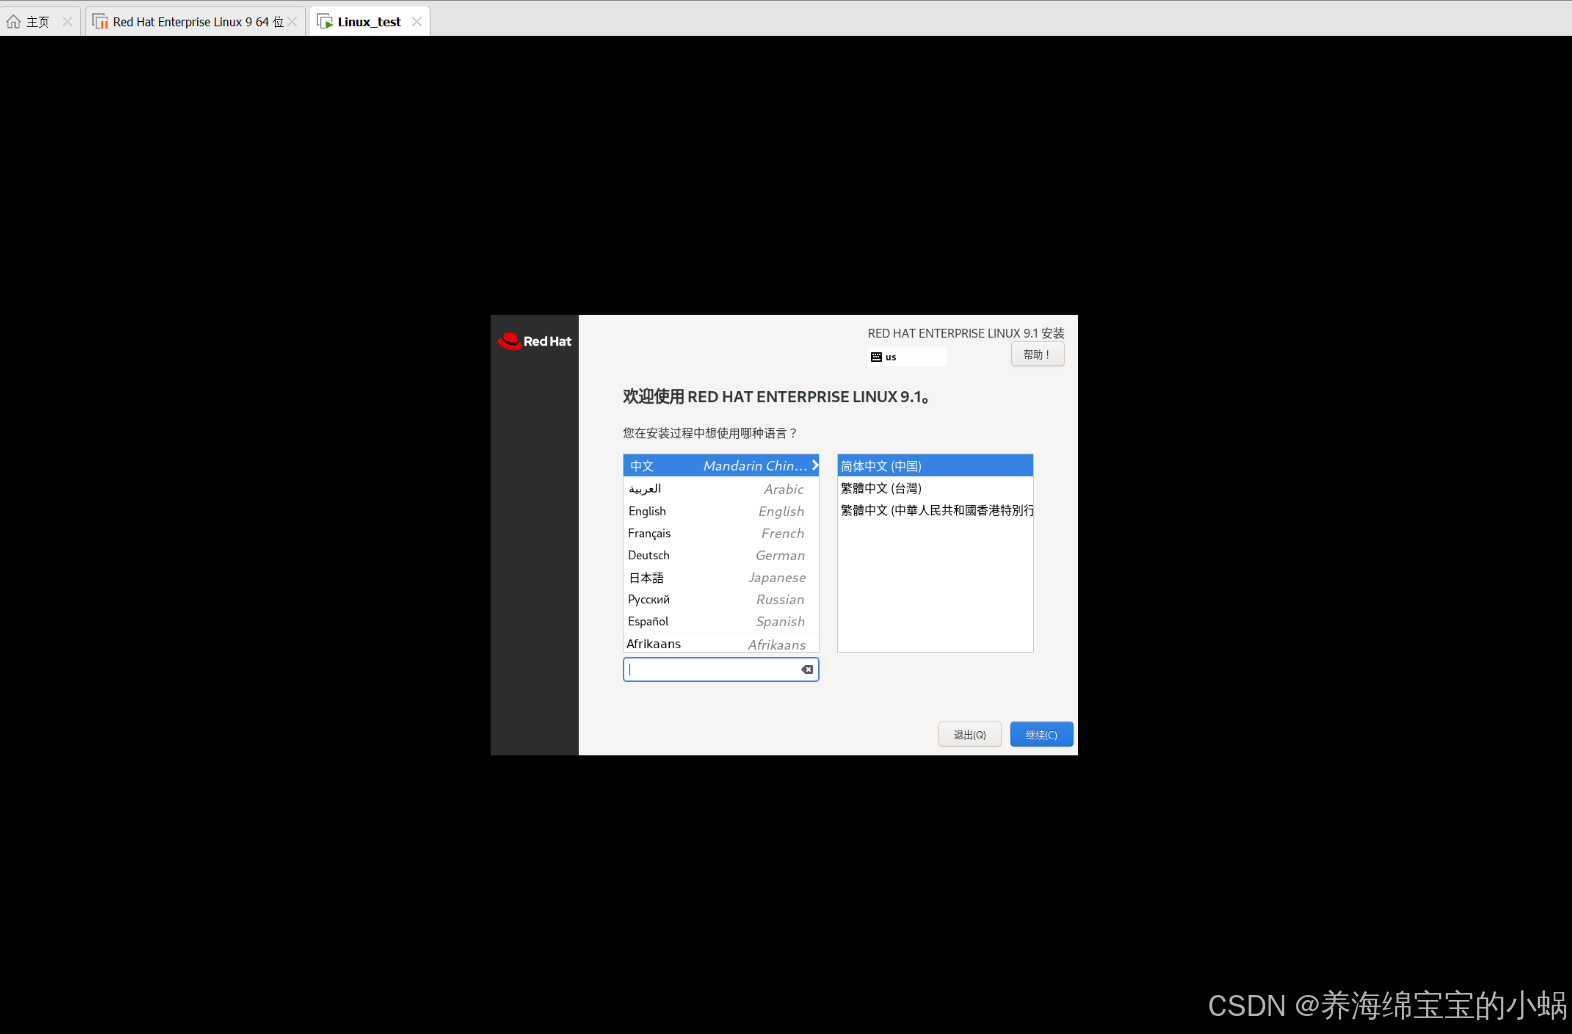Open the us keyboard layout indicator
Viewport: 1572px width, 1034px height.
click(x=907, y=357)
